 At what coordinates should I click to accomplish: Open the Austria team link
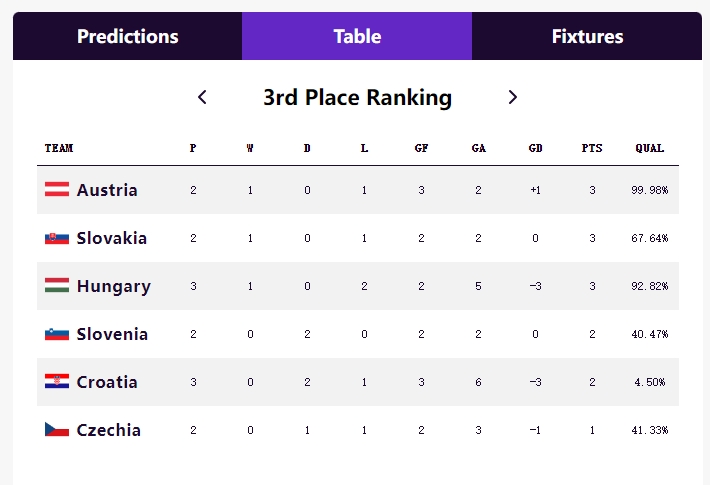(107, 190)
